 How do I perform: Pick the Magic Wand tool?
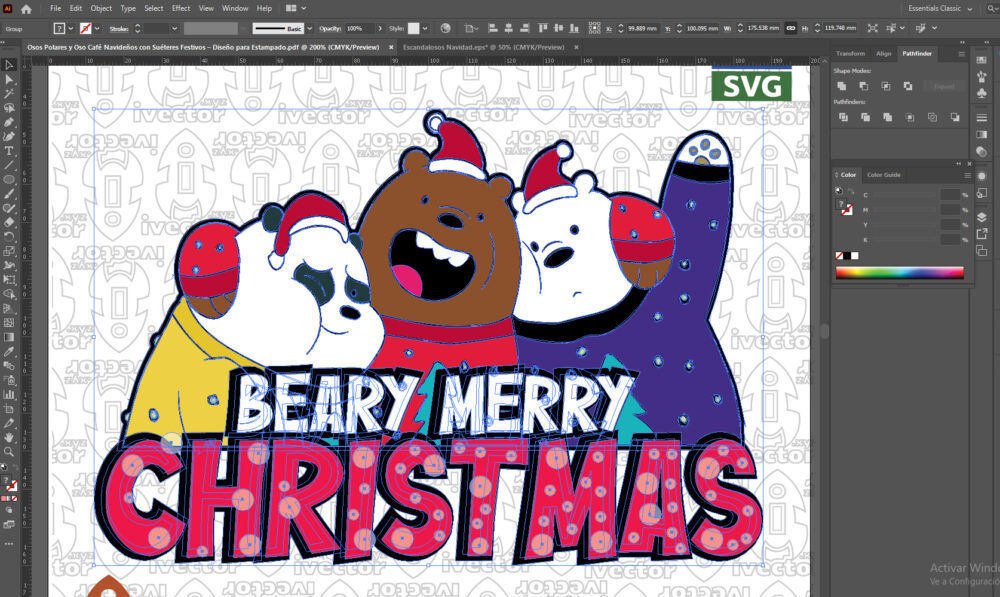coord(9,94)
